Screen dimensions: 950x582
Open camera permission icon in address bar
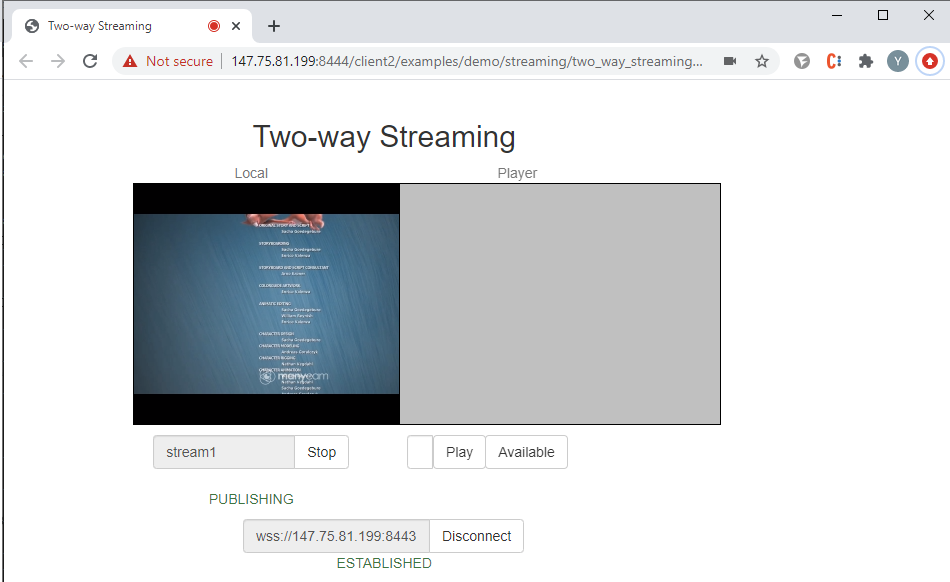point(730,61)
